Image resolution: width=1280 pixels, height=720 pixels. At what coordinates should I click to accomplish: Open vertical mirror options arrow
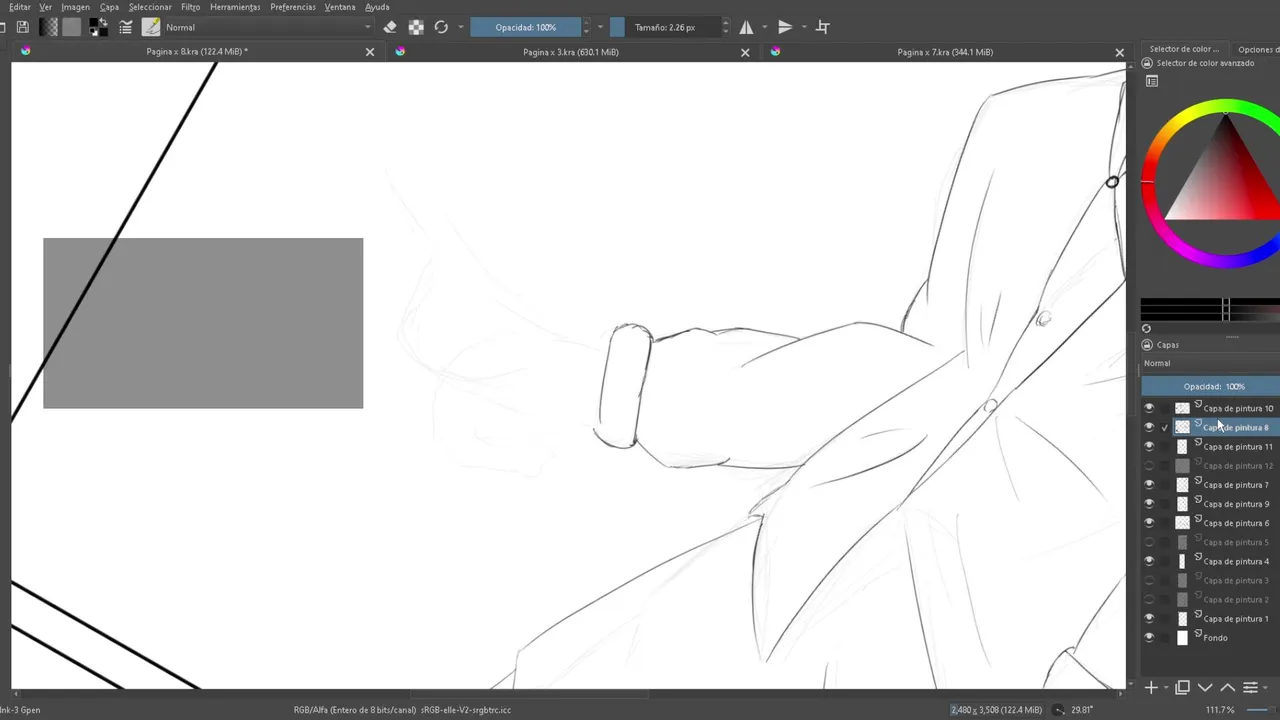pyautogui.click(x=804, y=27)
